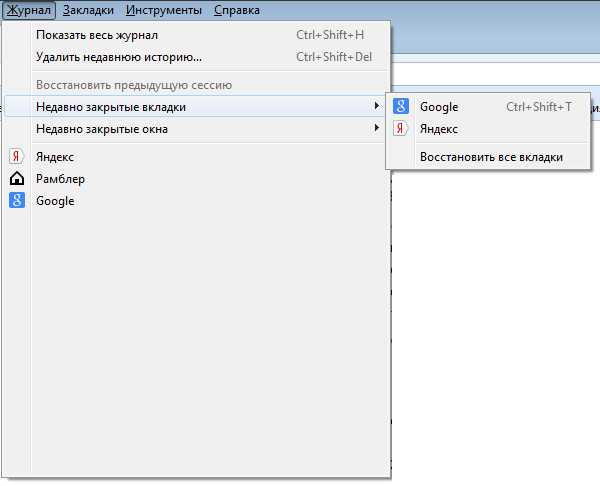600x486 pixels.
Task: Reopen Яндекс text in closed tabs submenu
Action: (439, 129)
